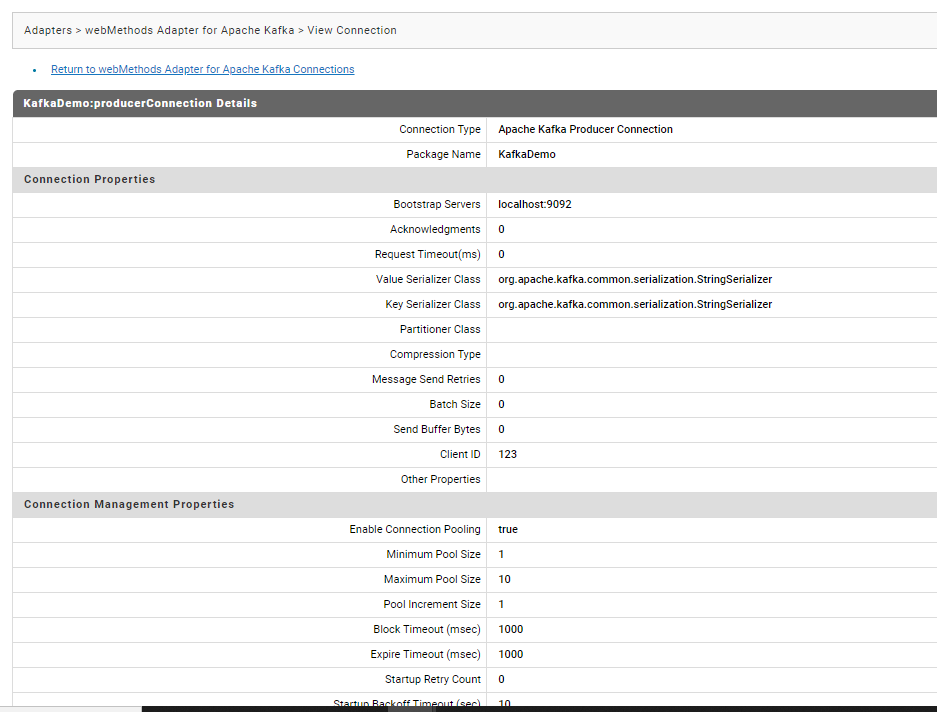This screenshot has width=937, height=712.
Task: Click the Expire Timeout (msec) label
Action: coord(425,655)
